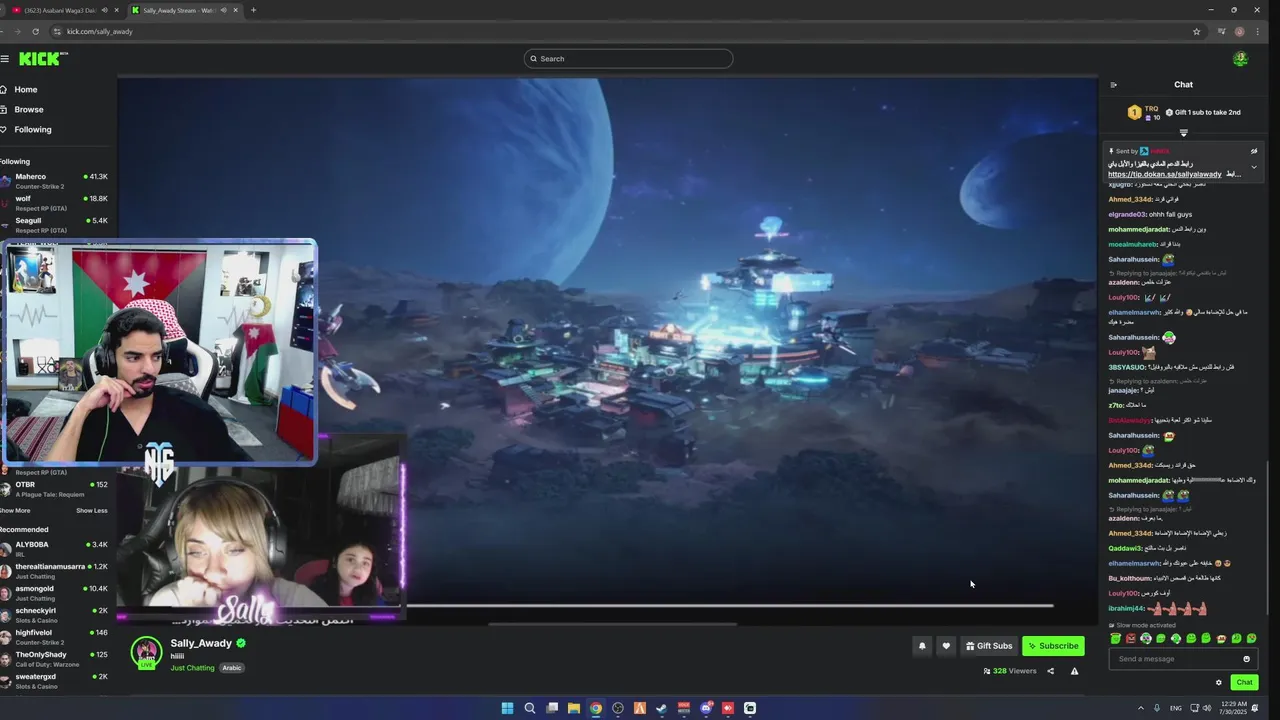Open volume control in system tray

coord(1207,708)
